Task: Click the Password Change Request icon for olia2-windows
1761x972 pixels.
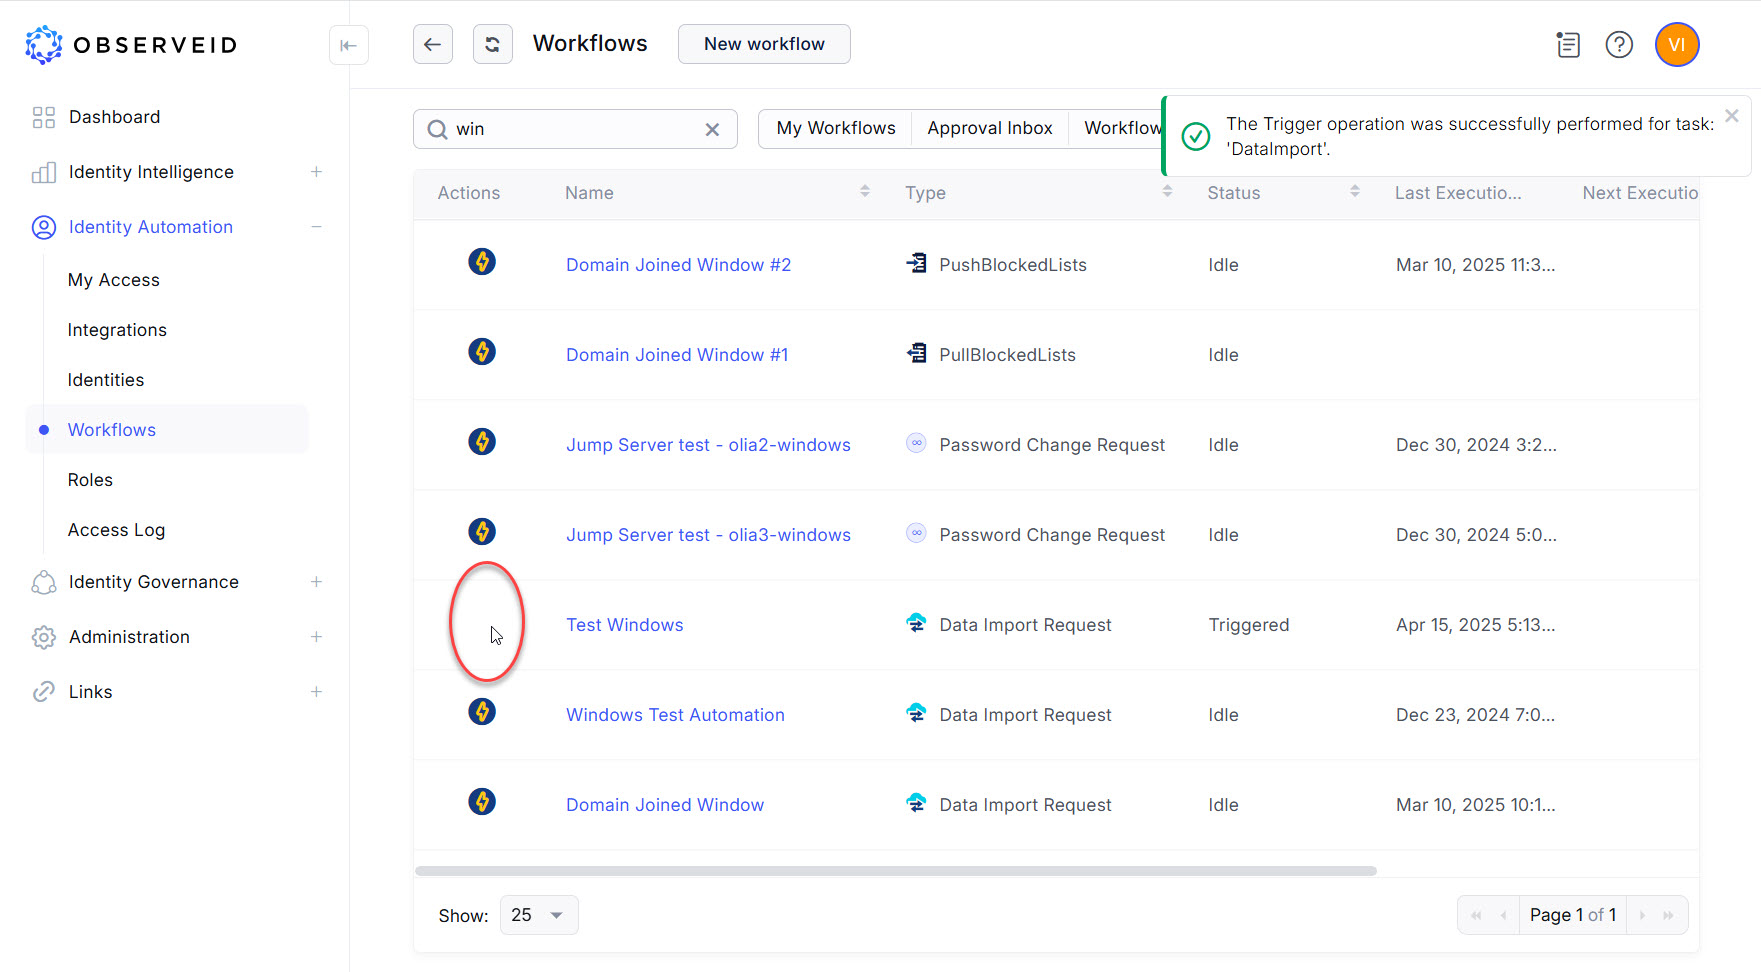Action: point(916,443)
